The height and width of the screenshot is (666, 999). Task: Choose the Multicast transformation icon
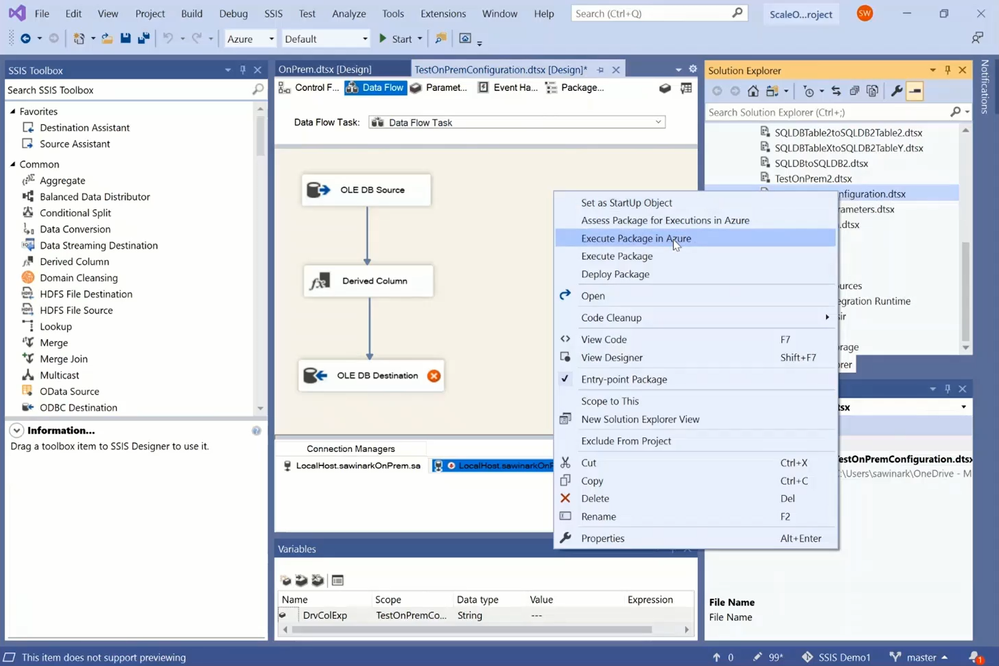28,375
